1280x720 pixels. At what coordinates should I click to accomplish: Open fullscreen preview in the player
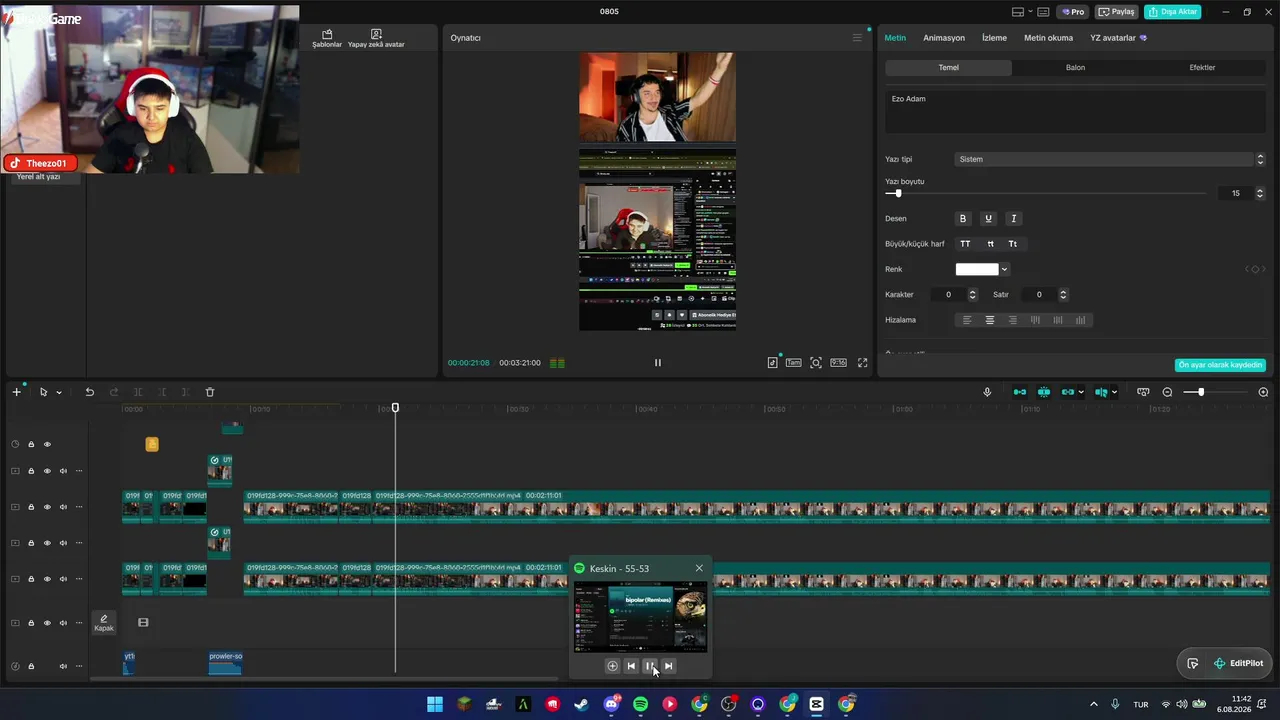pyautogui.click(x=862, y=363)
